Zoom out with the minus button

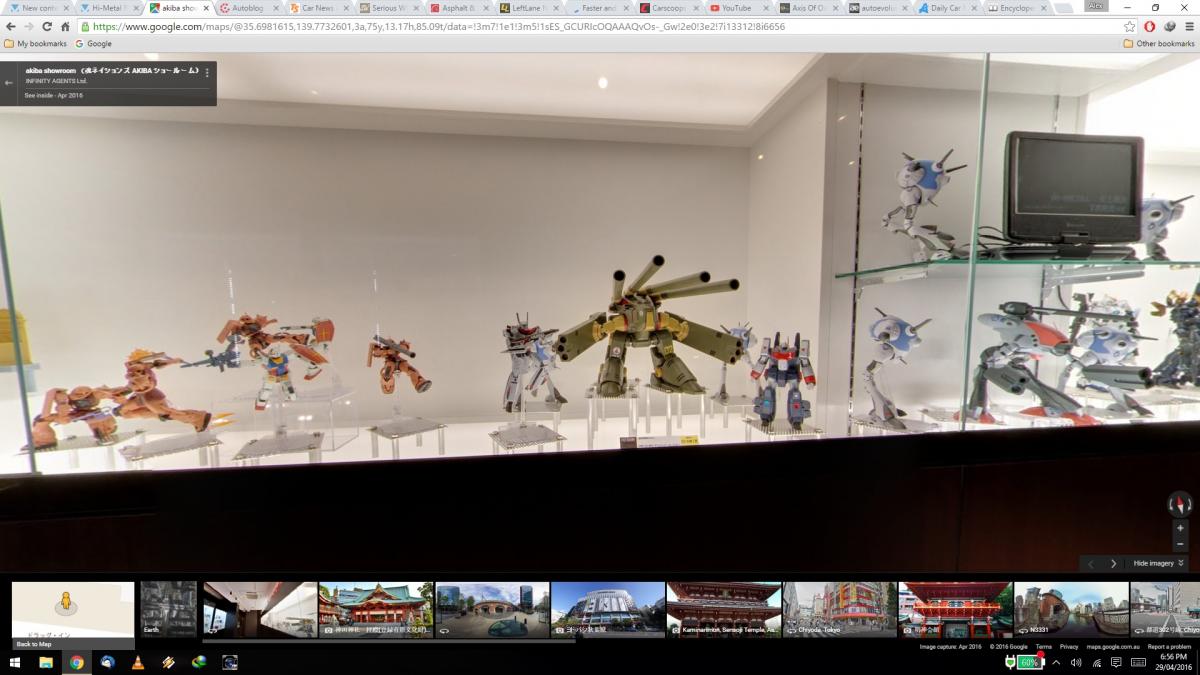[x=1180, y=544]
